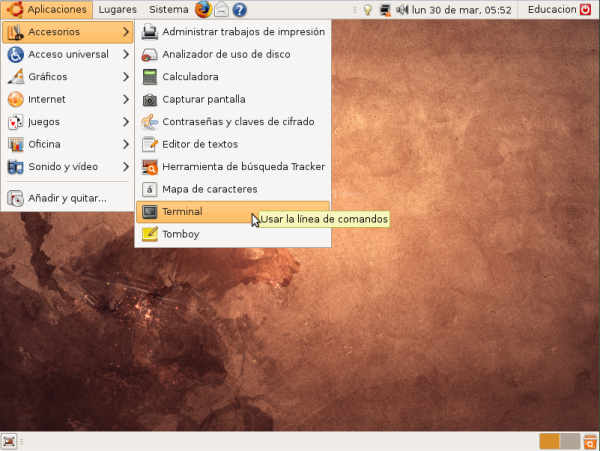Image resolution: width=600 pixels, height=451 pixels.
Task: Open the Sistema menu
Action: [x=168, y=10]
